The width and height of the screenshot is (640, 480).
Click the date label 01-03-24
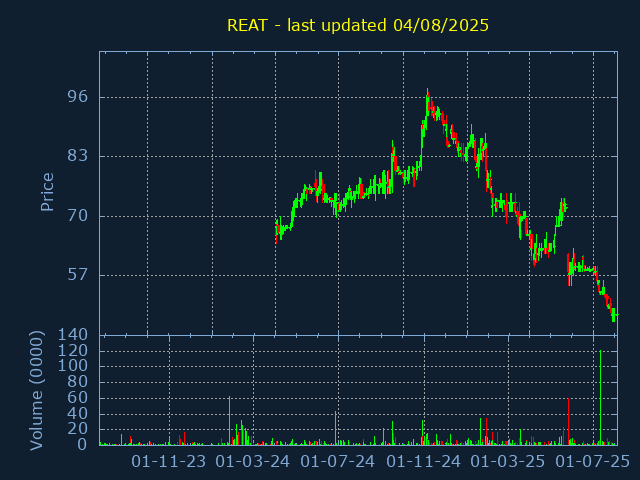[253, 462]
